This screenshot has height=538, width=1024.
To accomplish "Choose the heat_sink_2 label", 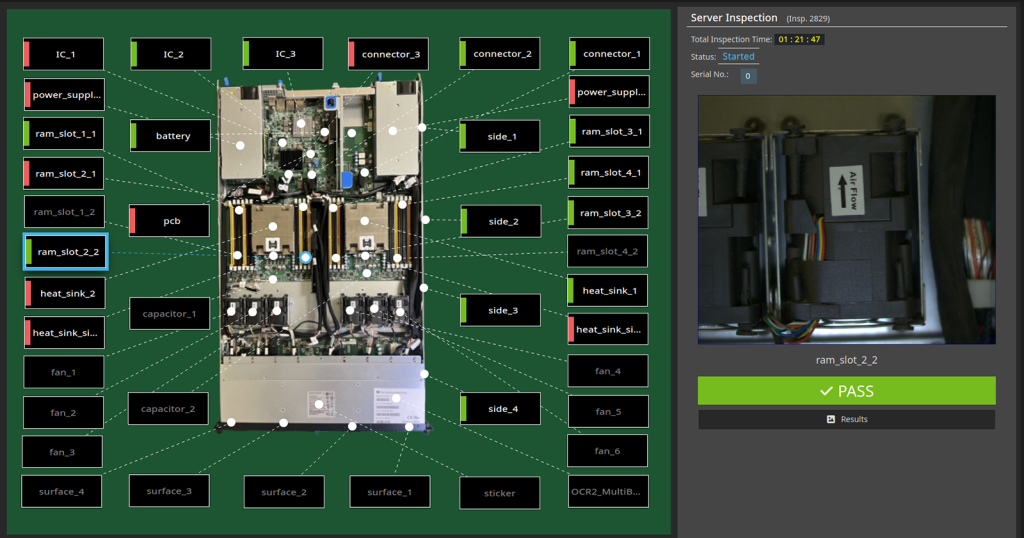I will (x=64, y=293).
